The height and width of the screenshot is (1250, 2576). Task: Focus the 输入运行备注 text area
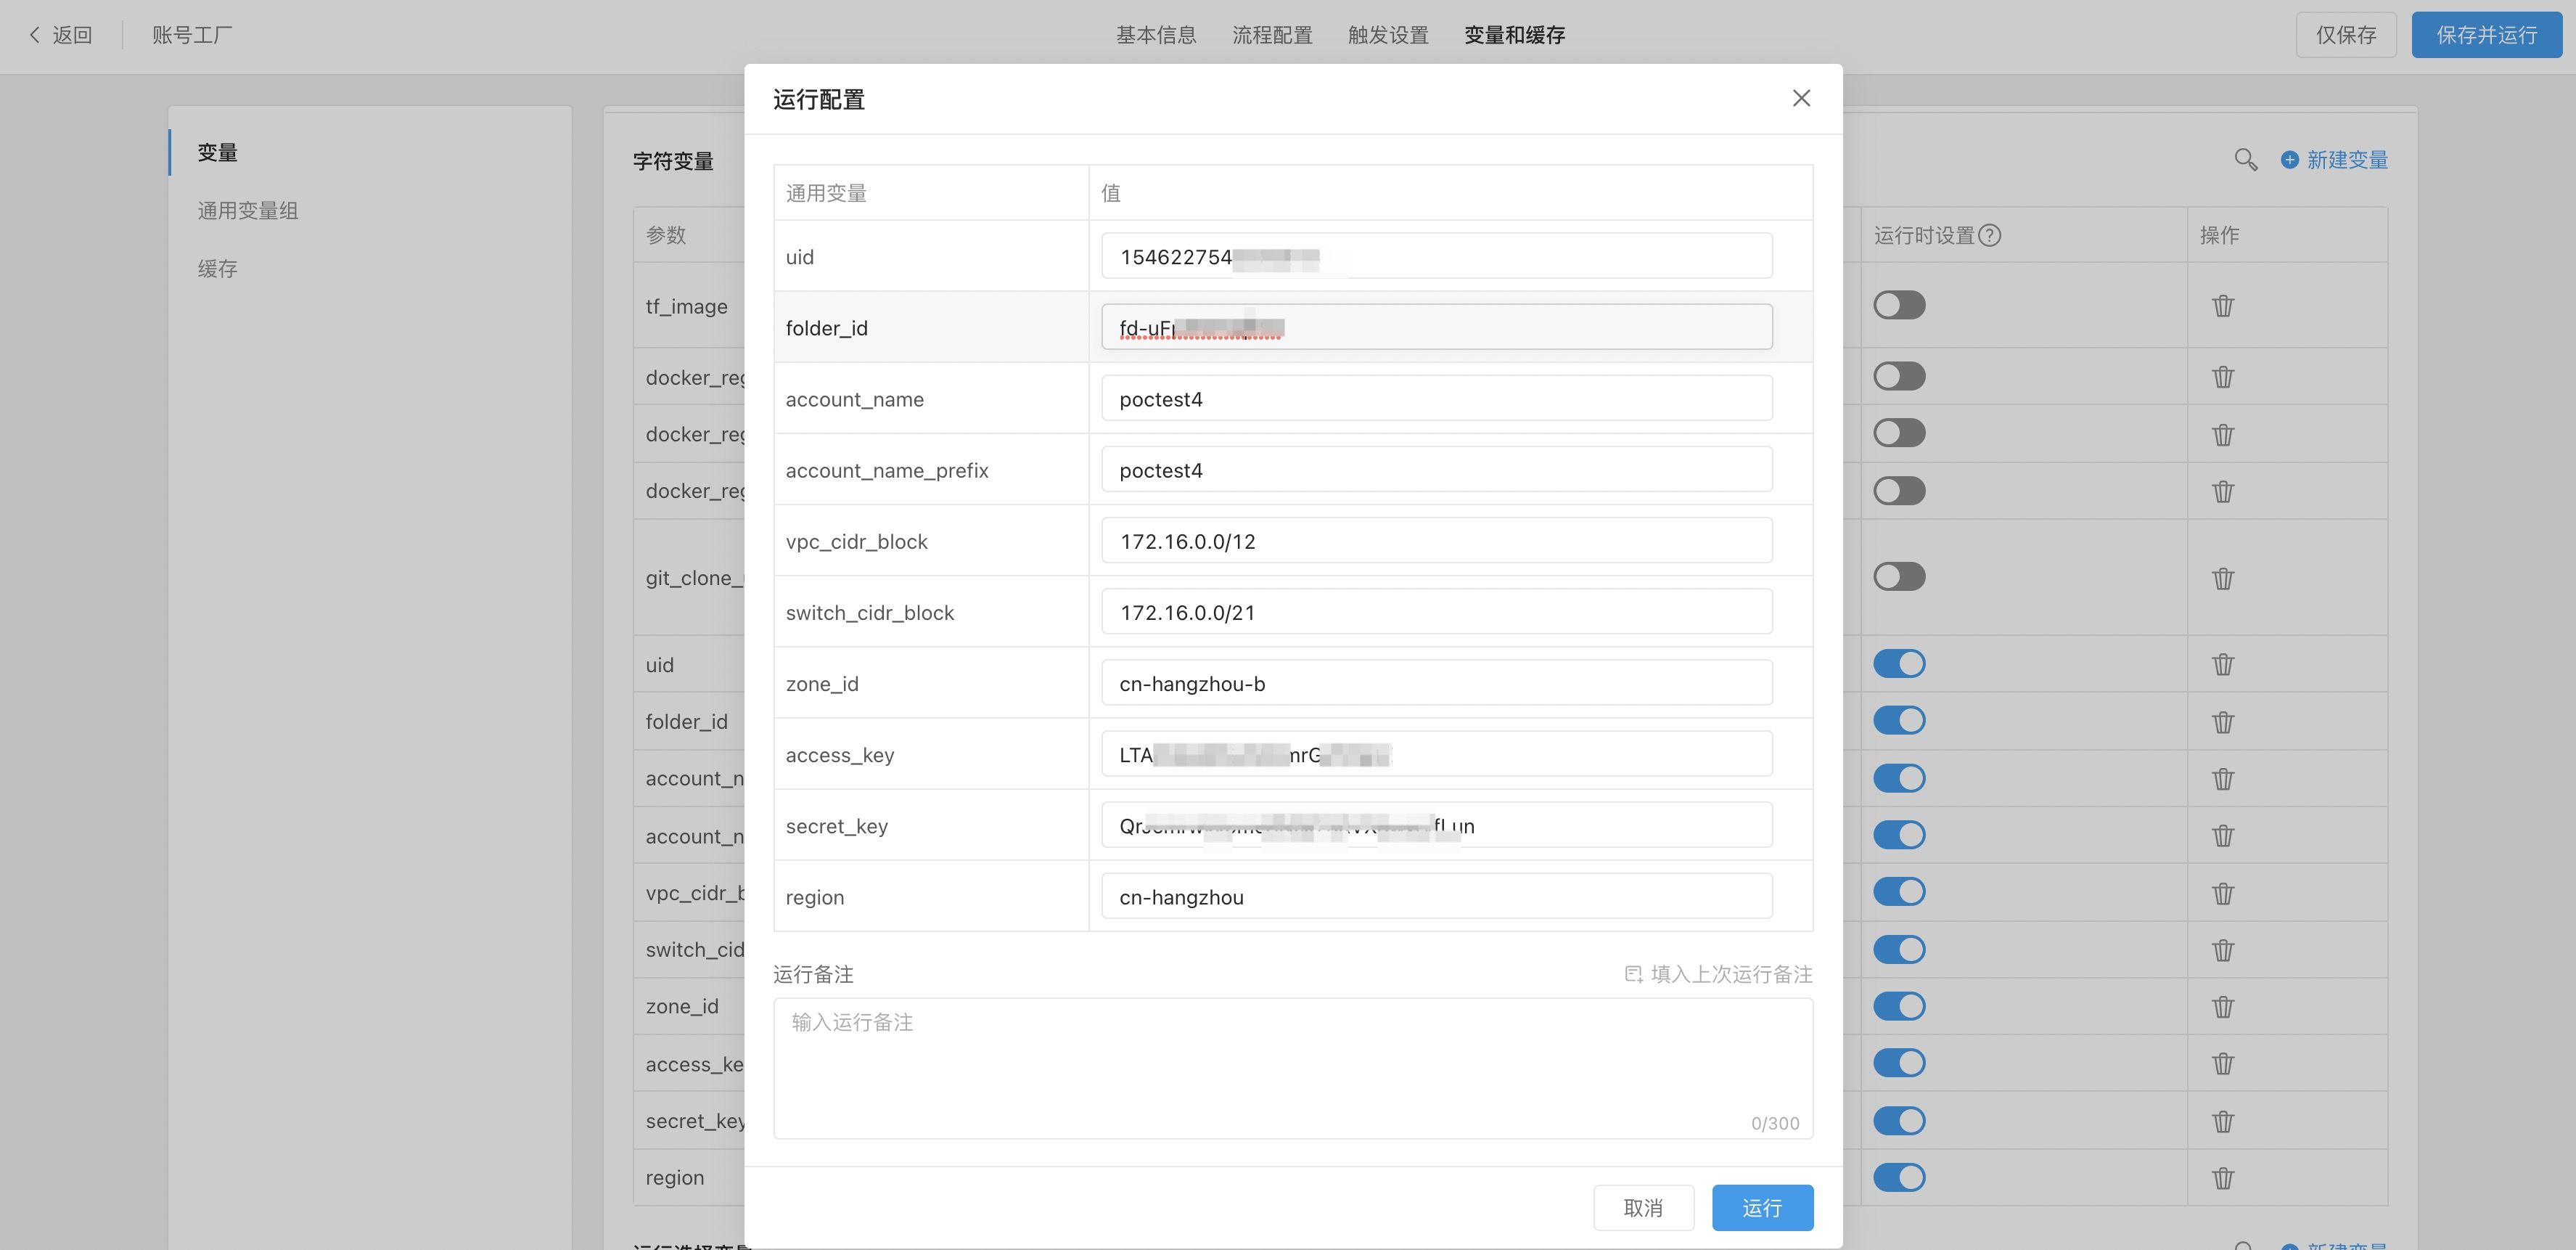[x=1292, y=1065]
